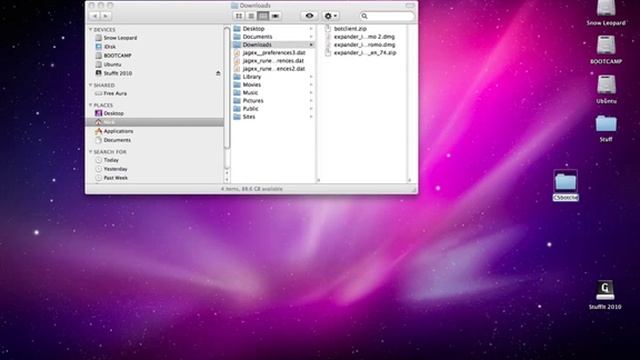Go forward with the Finder forward arrow
This screenshot has height=360, width=640.
[x=106, y=16]
